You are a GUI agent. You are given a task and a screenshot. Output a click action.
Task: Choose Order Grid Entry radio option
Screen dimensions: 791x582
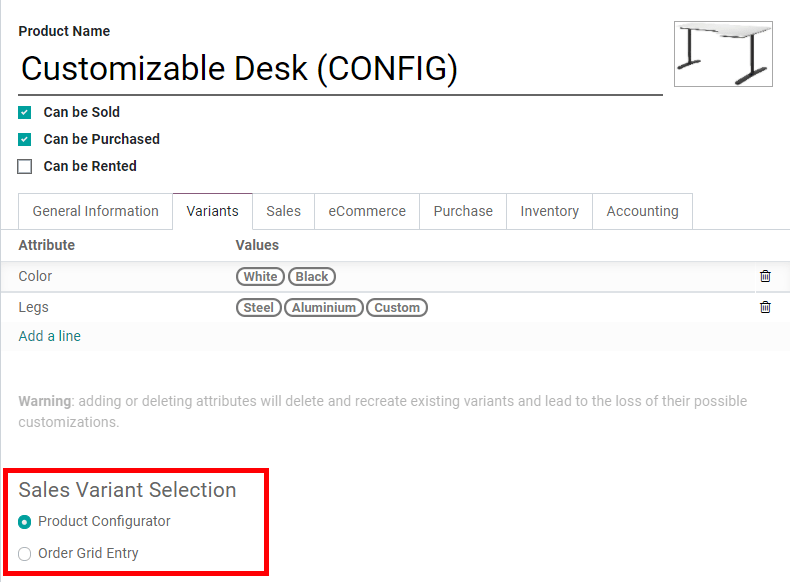click(25, 554)
